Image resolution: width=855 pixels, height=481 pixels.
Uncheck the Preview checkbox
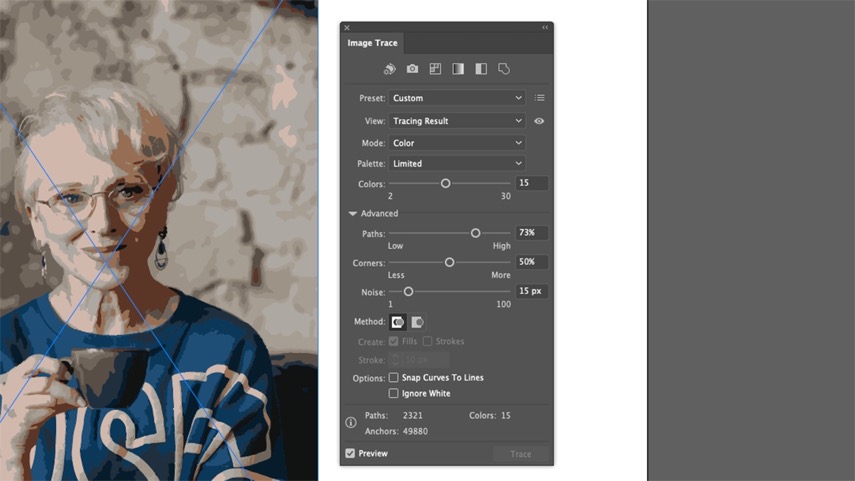350,454
